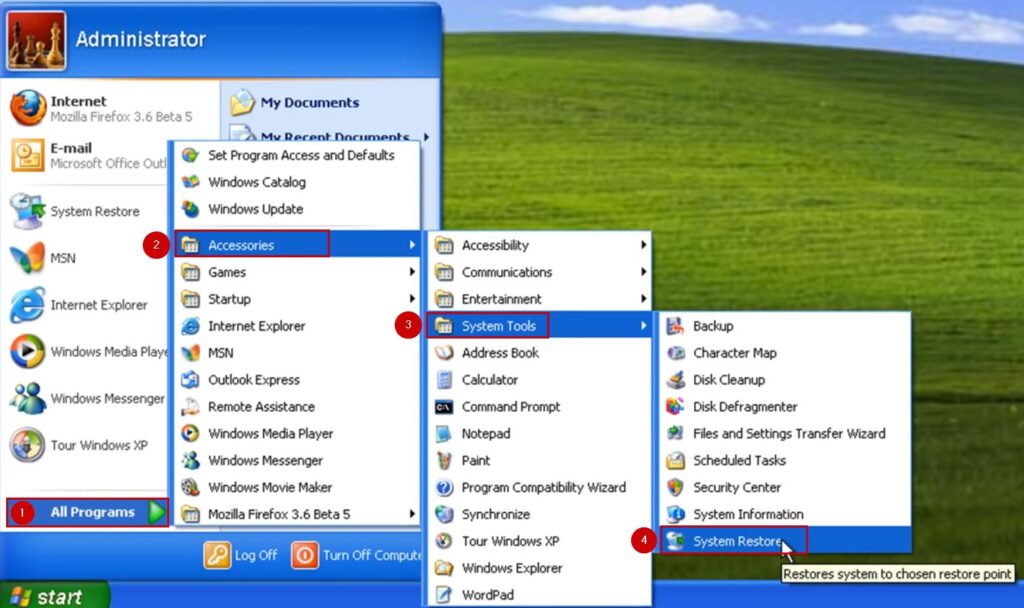The width and height of the screenshot is (1024, 608).
Task: Expand the Accessories folder
Action: point(297,245)
